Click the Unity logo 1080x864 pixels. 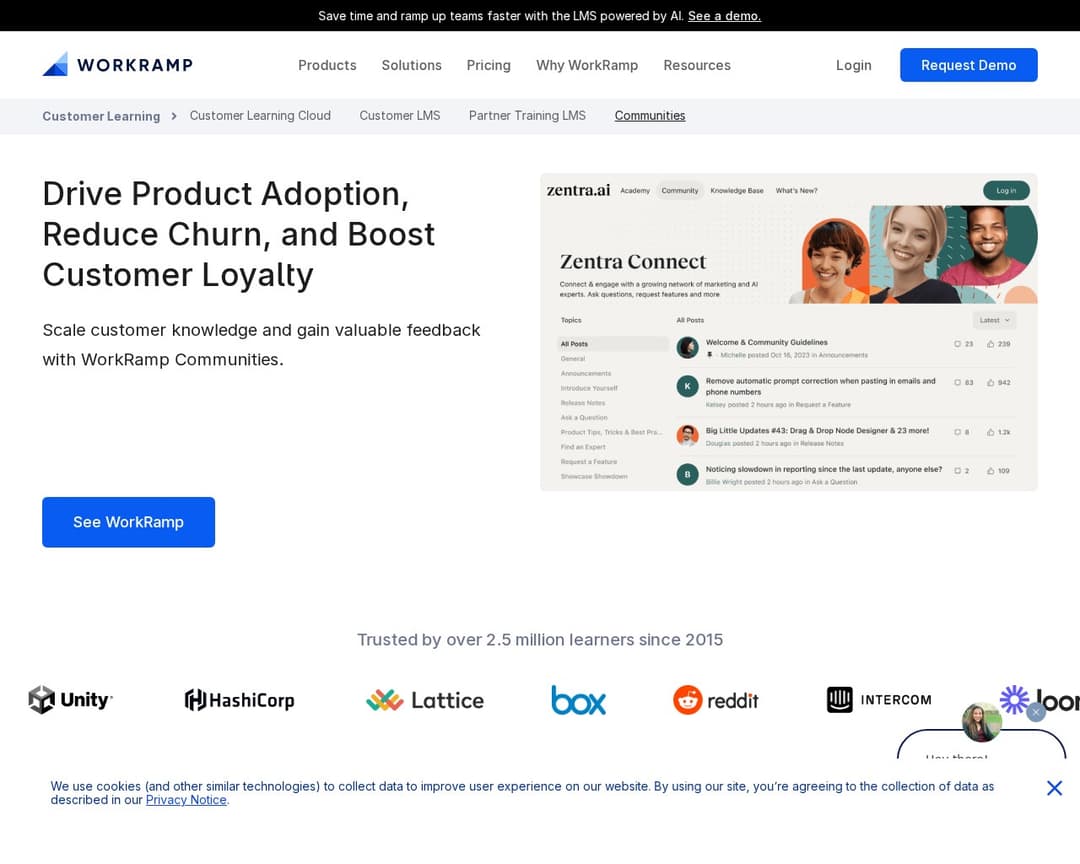(70, 700)
